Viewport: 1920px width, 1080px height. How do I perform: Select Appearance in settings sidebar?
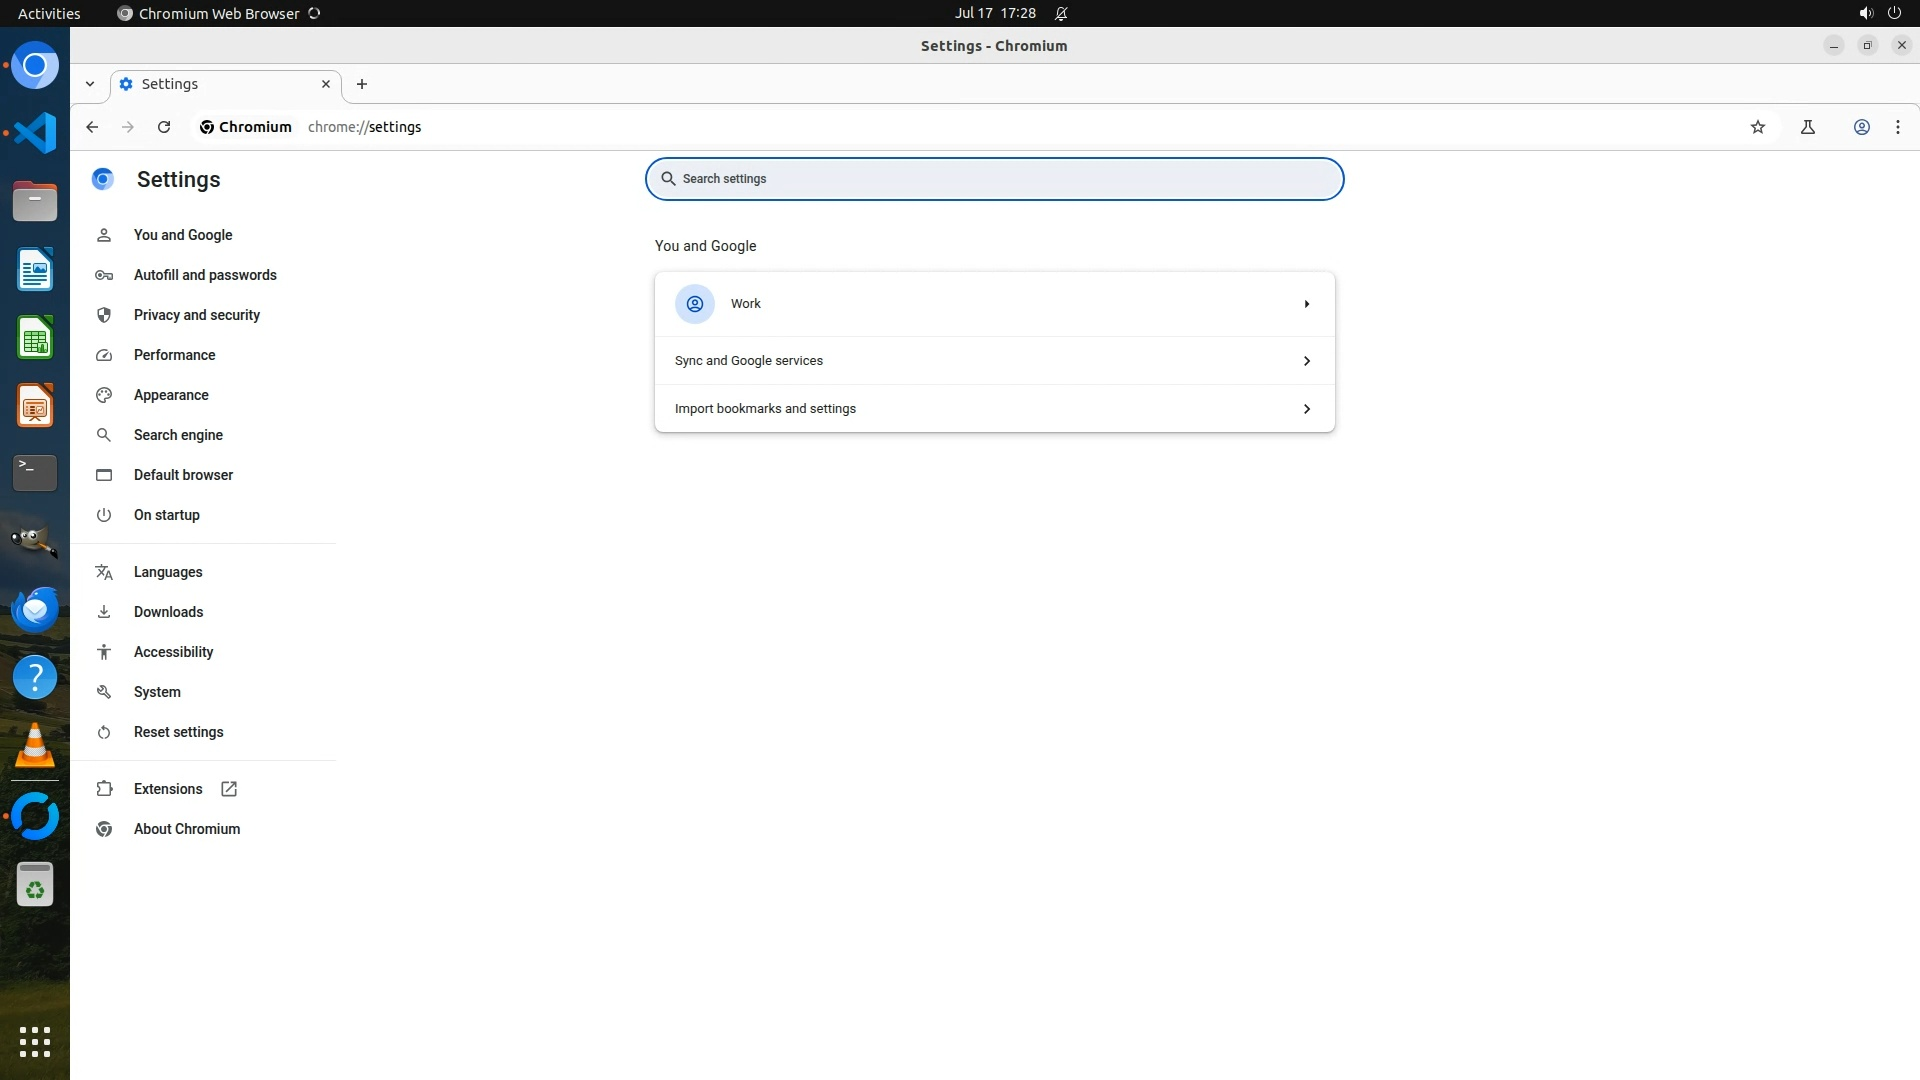[x=171, y=395]
